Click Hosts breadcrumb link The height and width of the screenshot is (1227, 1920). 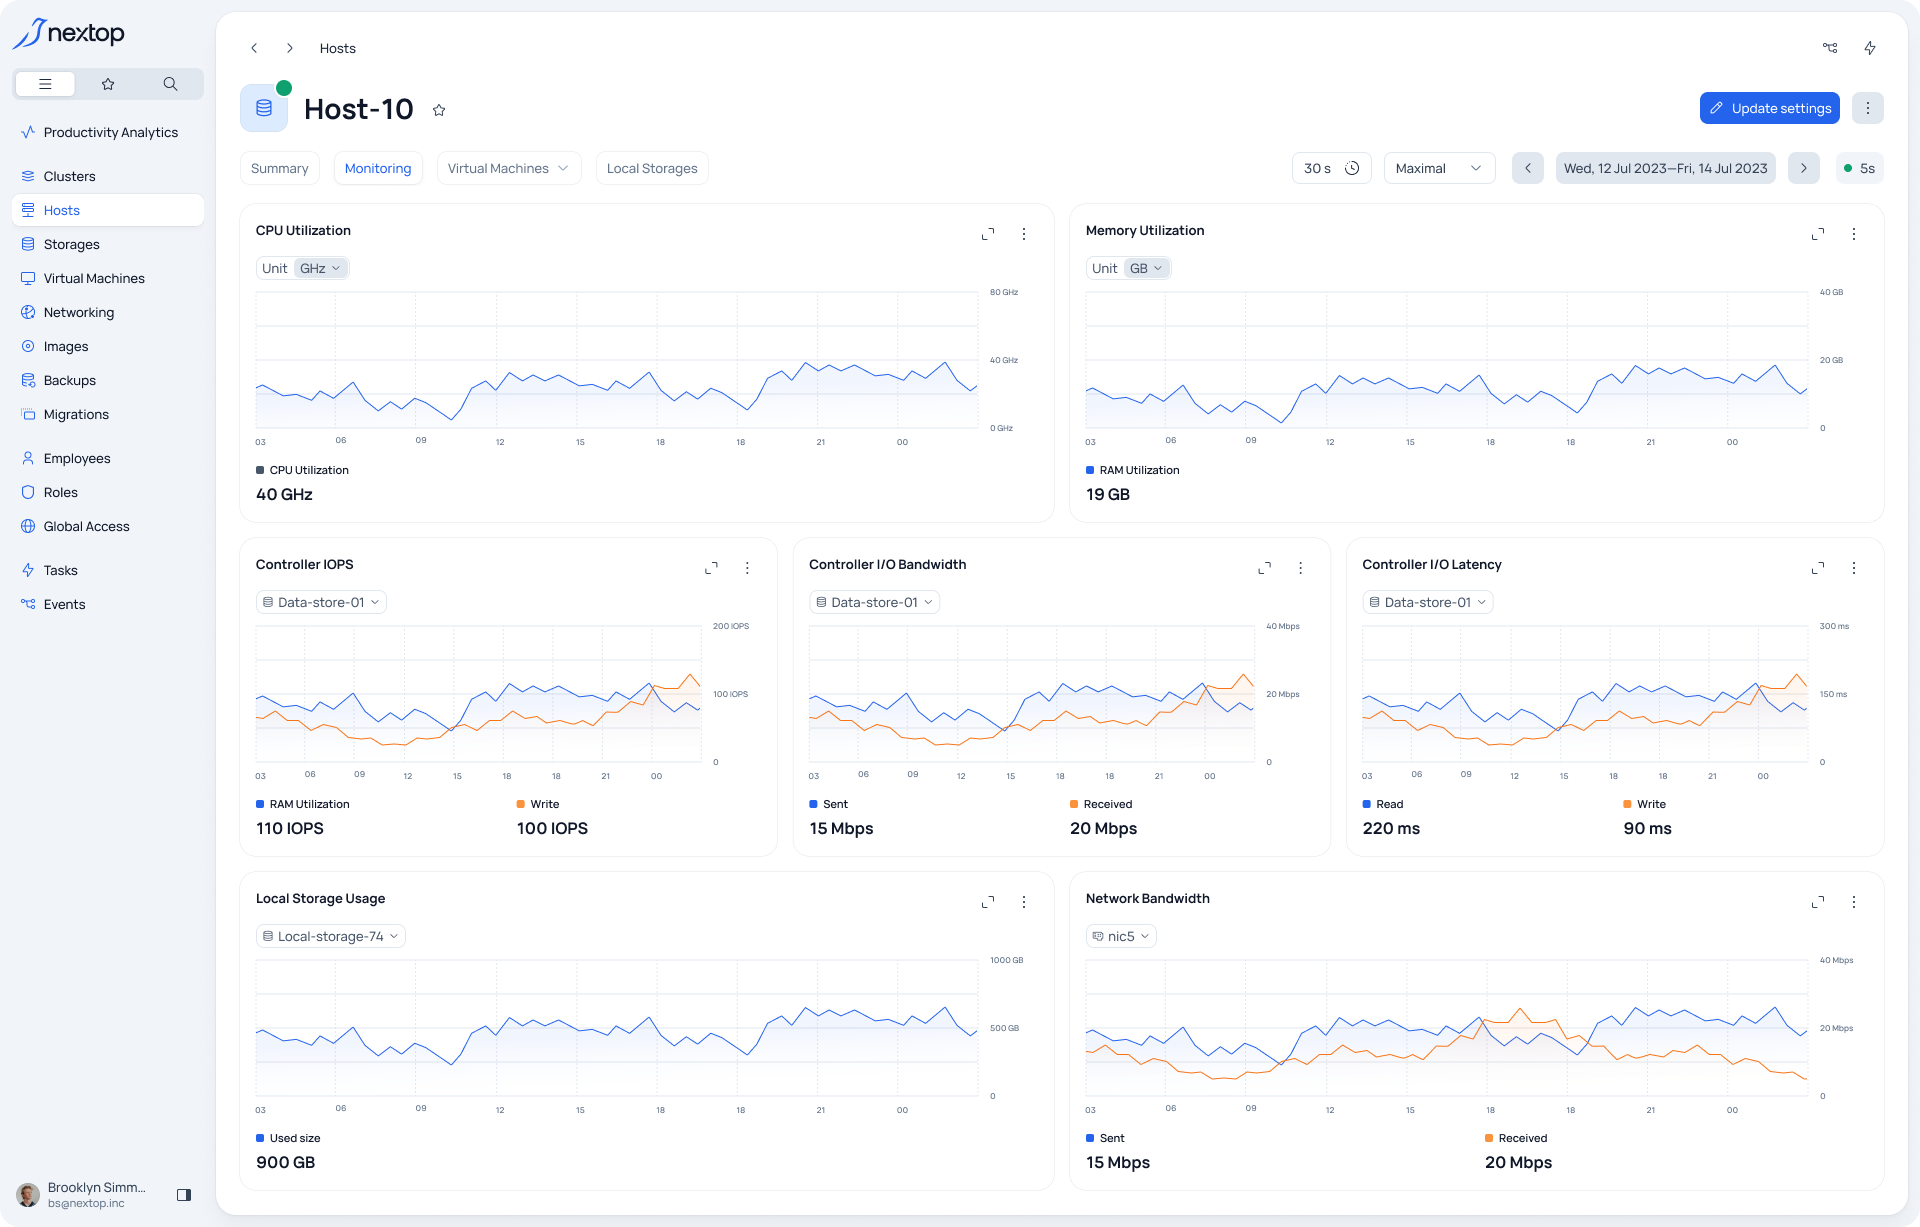[x=338, y=48]
